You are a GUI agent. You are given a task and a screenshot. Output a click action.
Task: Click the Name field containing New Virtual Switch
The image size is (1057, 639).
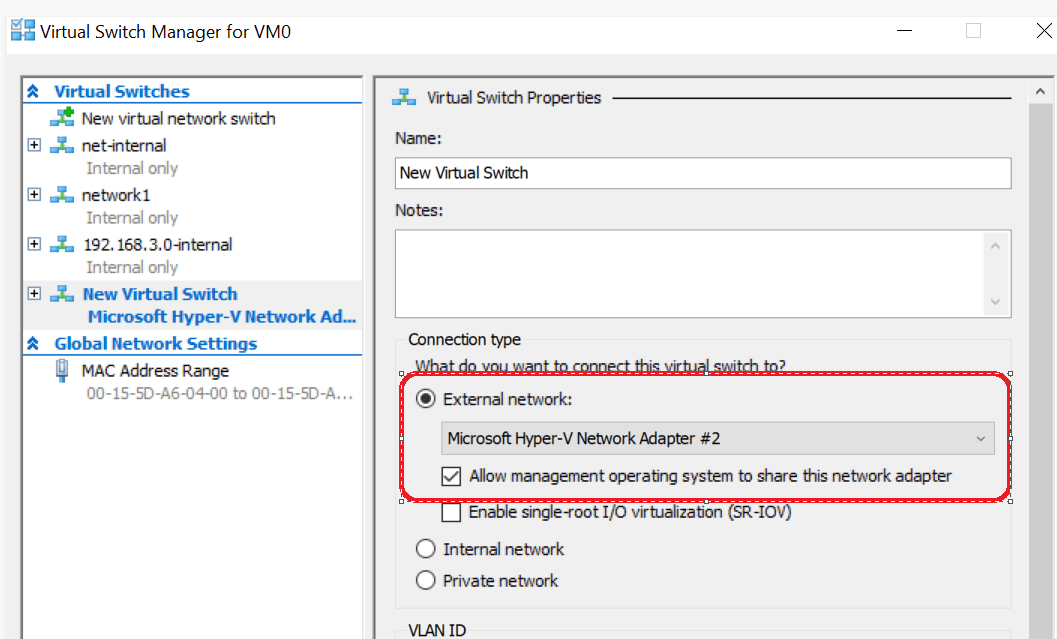703,173
